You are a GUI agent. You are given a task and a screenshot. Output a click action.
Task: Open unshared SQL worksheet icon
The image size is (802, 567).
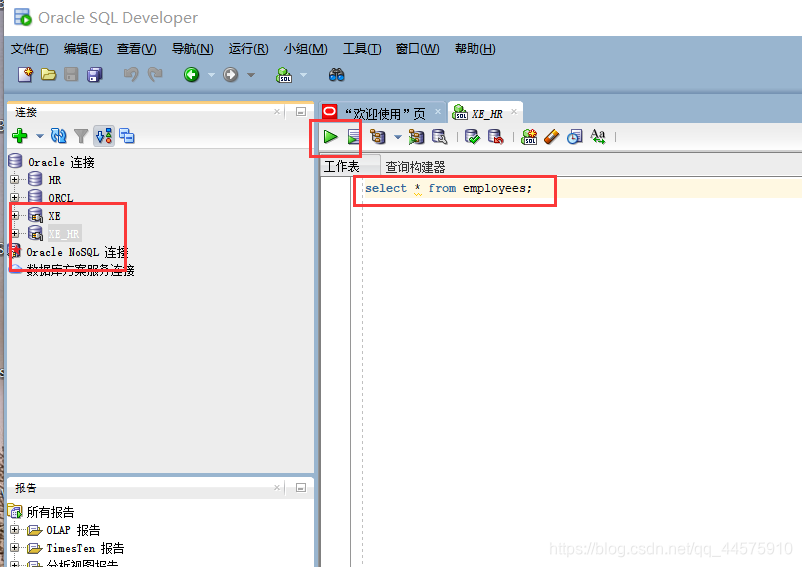click(x=529, y=137)
